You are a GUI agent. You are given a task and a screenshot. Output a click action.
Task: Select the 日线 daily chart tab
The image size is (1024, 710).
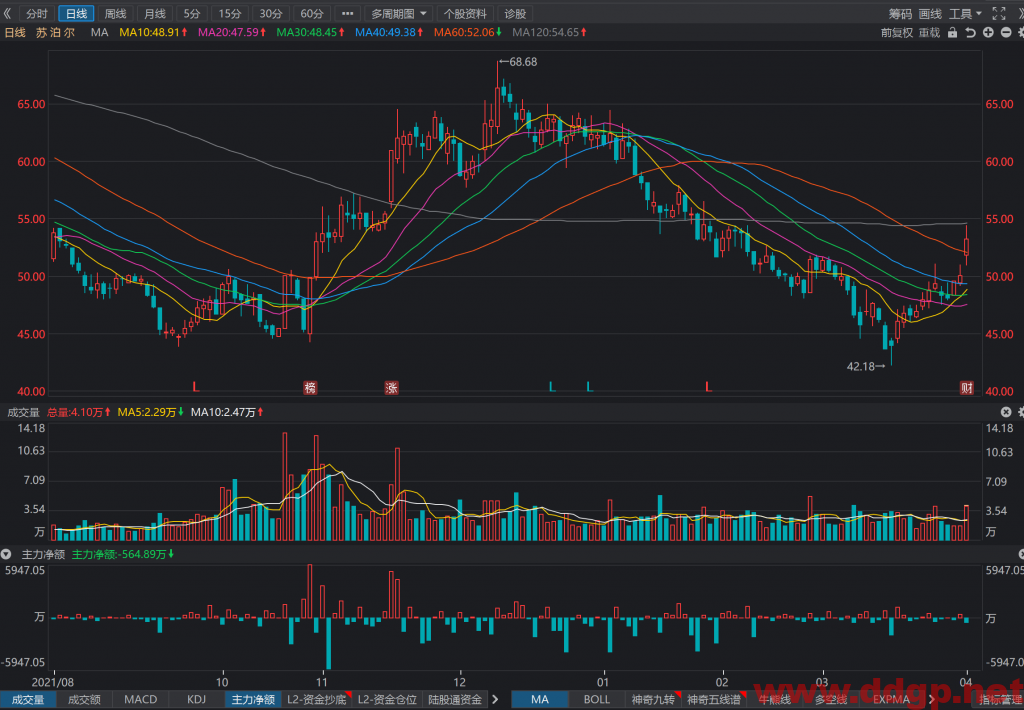coord(76,14)
